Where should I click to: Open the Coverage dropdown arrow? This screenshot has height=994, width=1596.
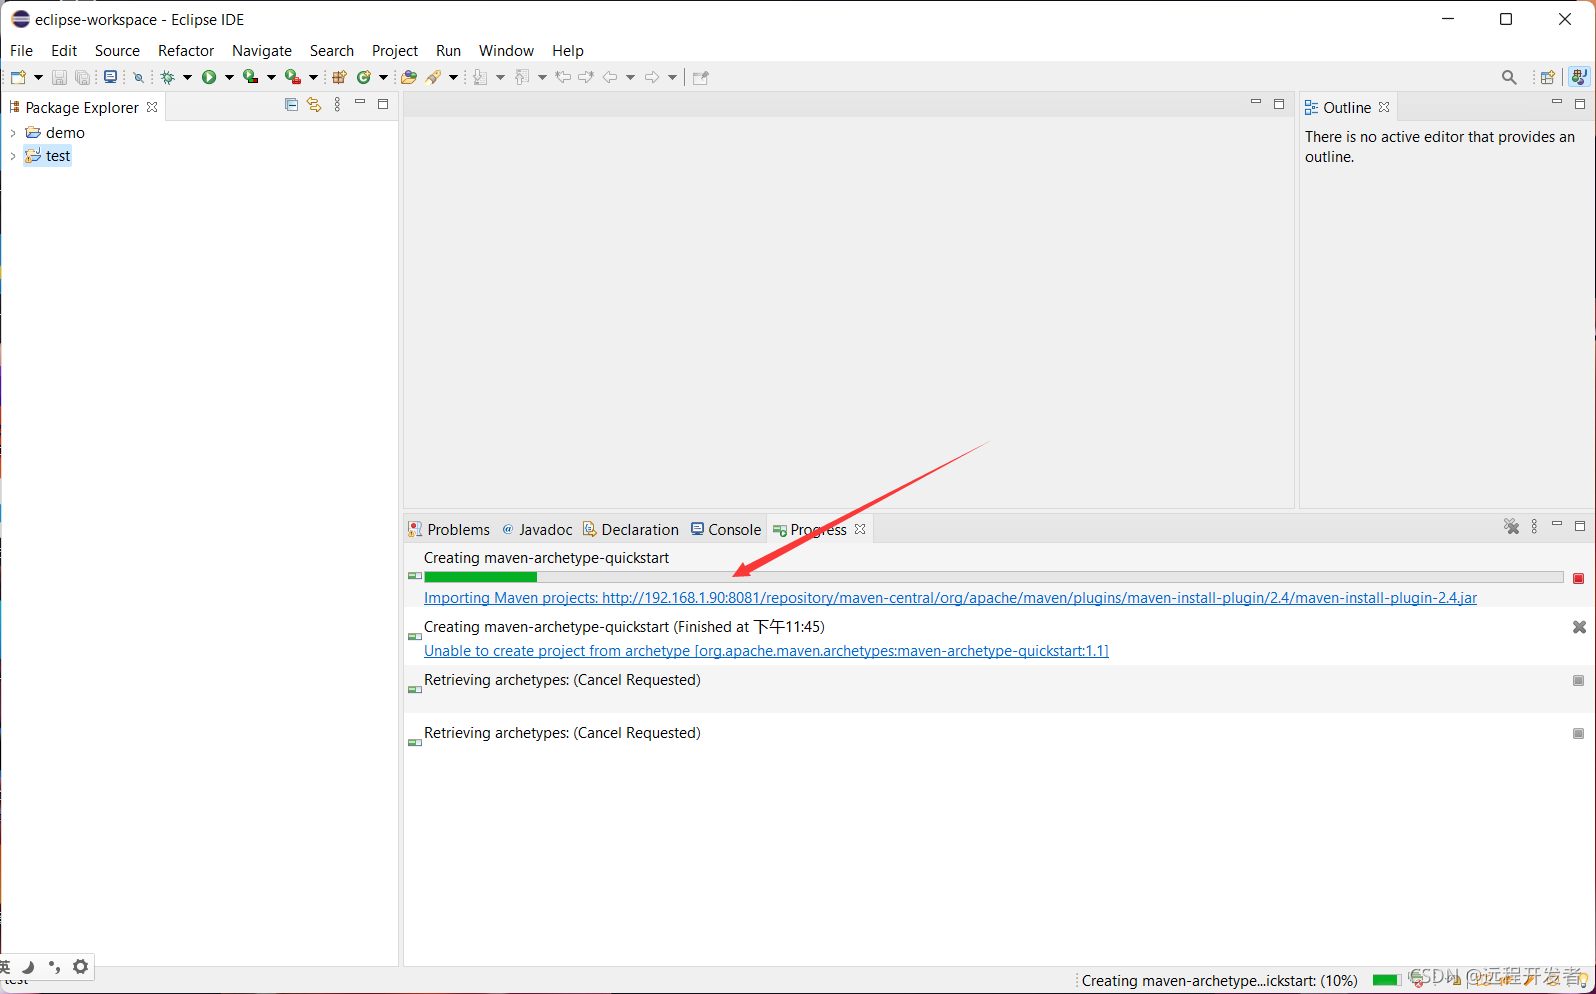click(271, 77)
